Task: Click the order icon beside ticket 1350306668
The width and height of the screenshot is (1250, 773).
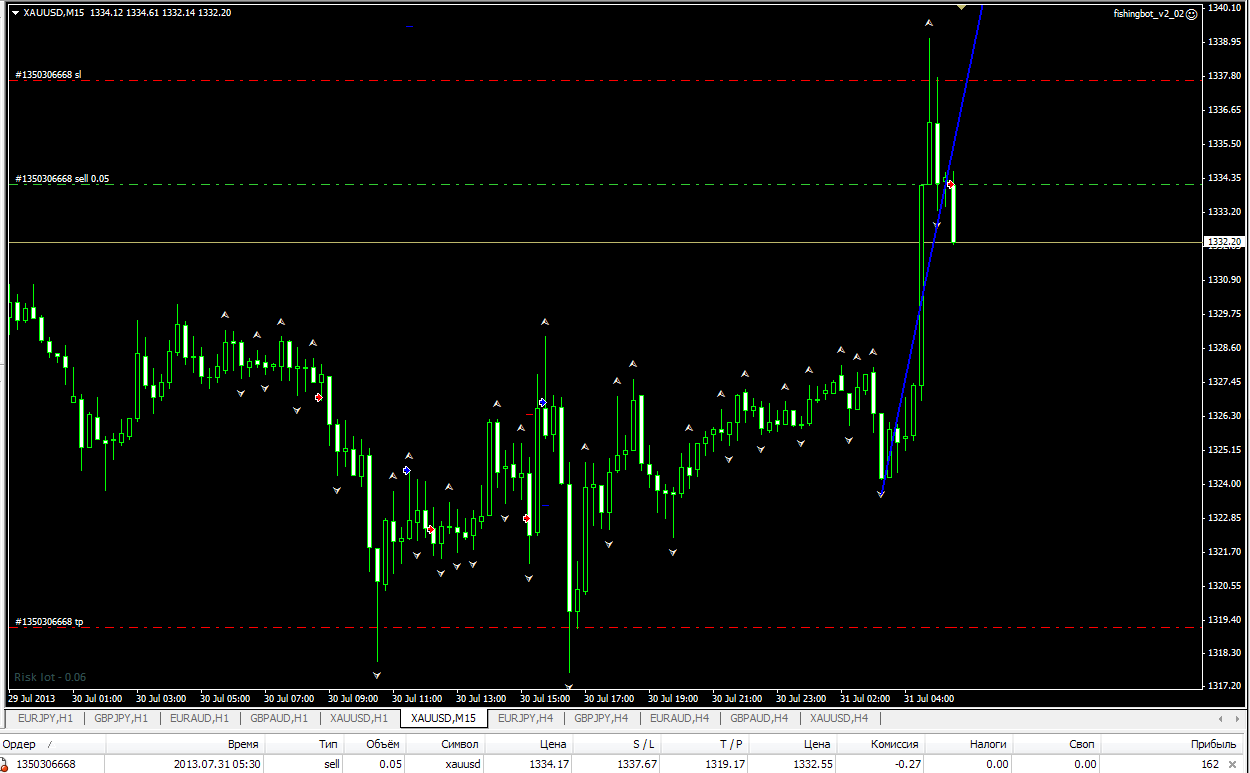Action: 5,764
